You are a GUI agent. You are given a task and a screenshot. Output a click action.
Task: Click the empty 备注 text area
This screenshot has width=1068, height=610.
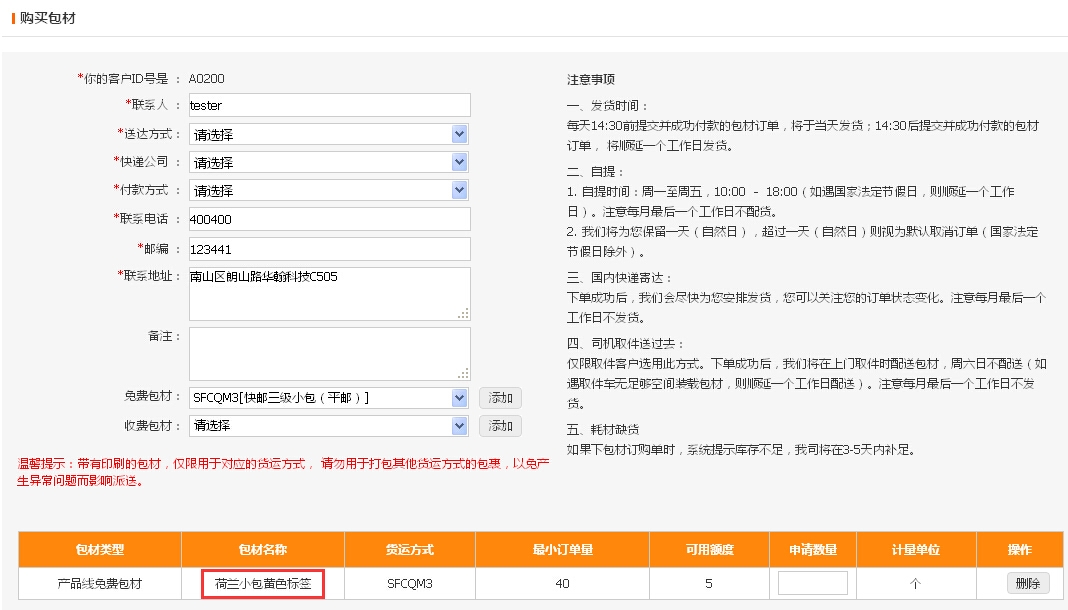point(329,353)
